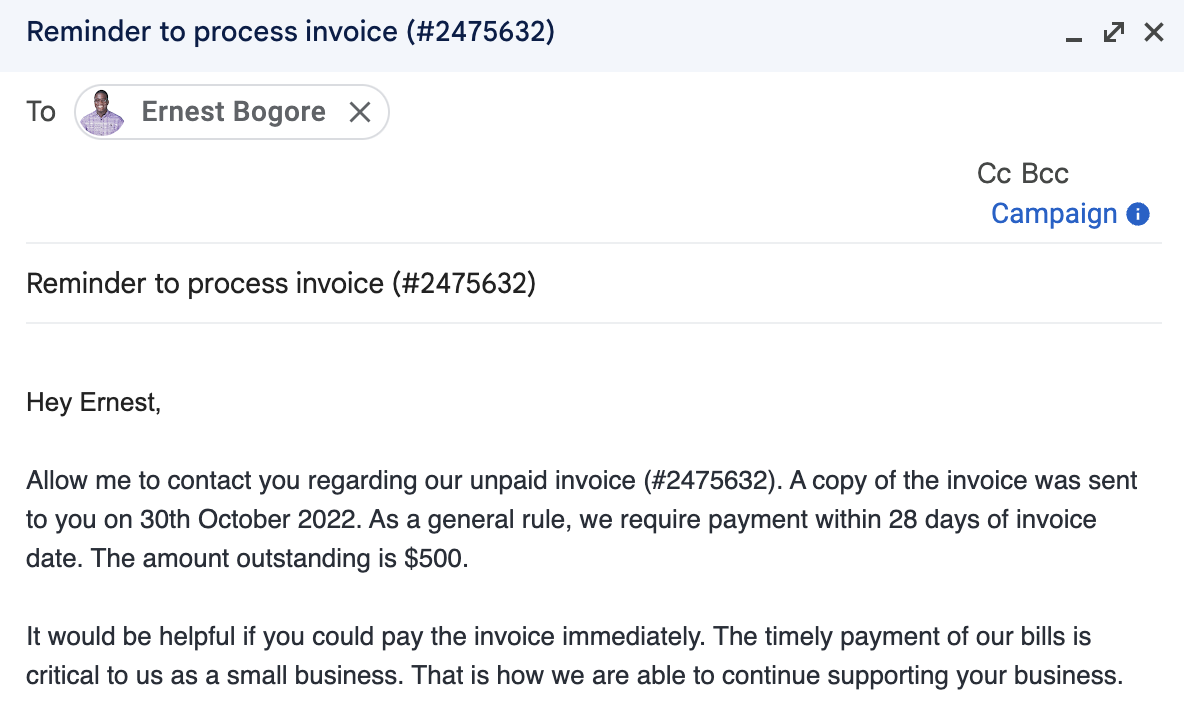Image resolution: width=1184 pixels, height=724 pixels.
Task: Click paragraph starting "Allow me to contact"
Action: [581, 519]
